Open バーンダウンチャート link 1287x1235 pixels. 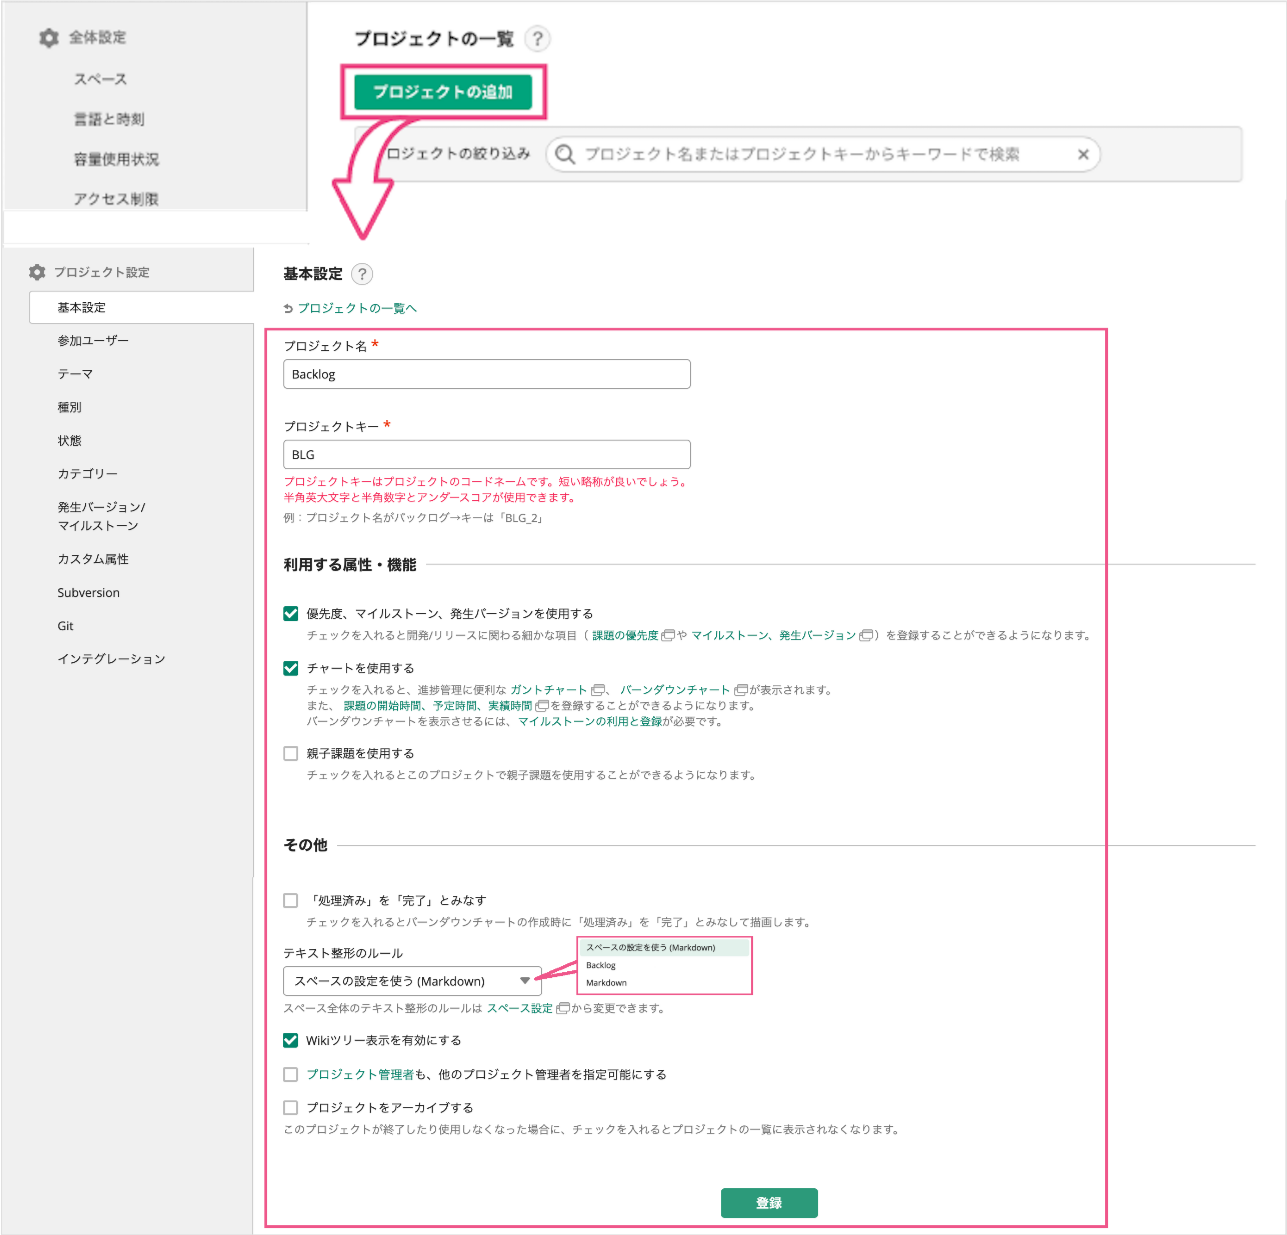coord(675,690)
